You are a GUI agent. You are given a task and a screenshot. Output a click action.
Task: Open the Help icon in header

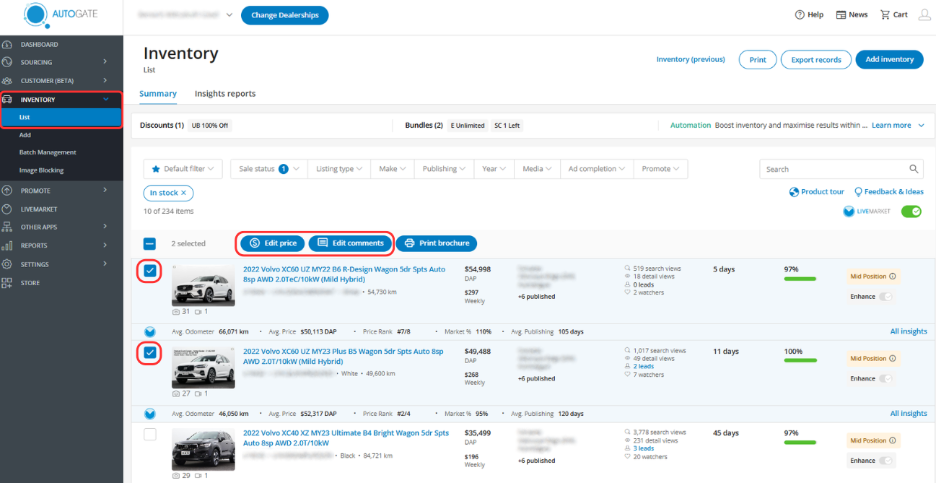[x=800, y=15]
